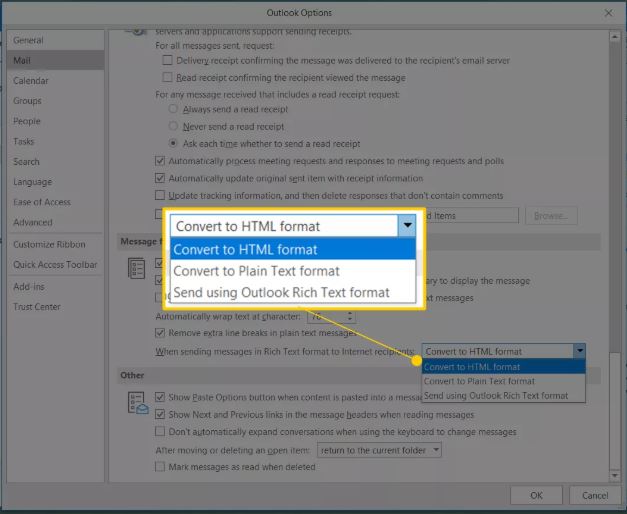The height and width of the screenshot is (514, 627).
Task: Go to Add-ins category
Action: pyautogui.click(x=55, y=286)
